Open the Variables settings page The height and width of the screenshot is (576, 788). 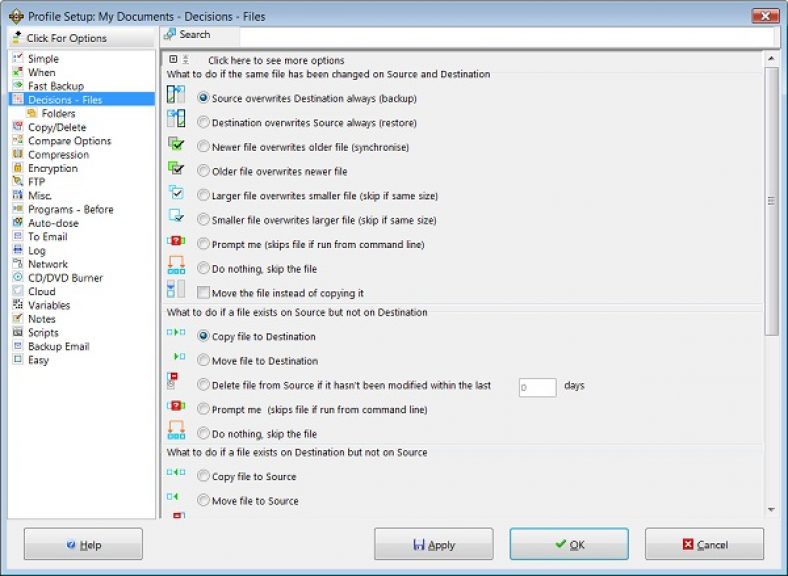pos(49,305)
